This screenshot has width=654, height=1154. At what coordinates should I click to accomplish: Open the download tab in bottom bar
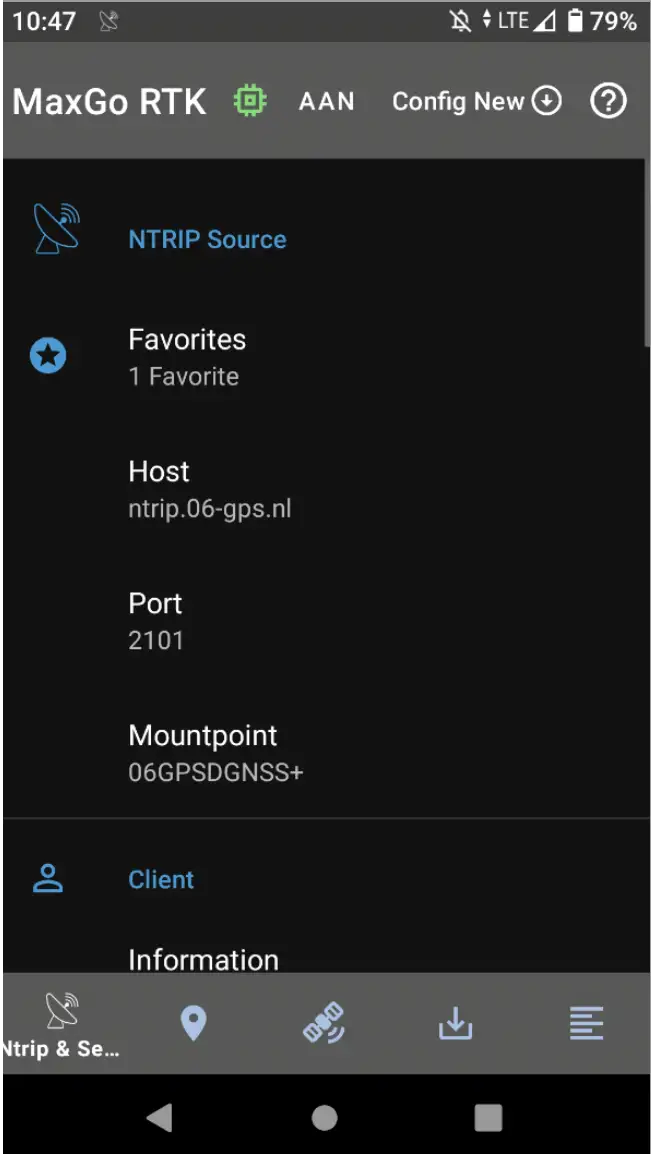(455, 1023)
